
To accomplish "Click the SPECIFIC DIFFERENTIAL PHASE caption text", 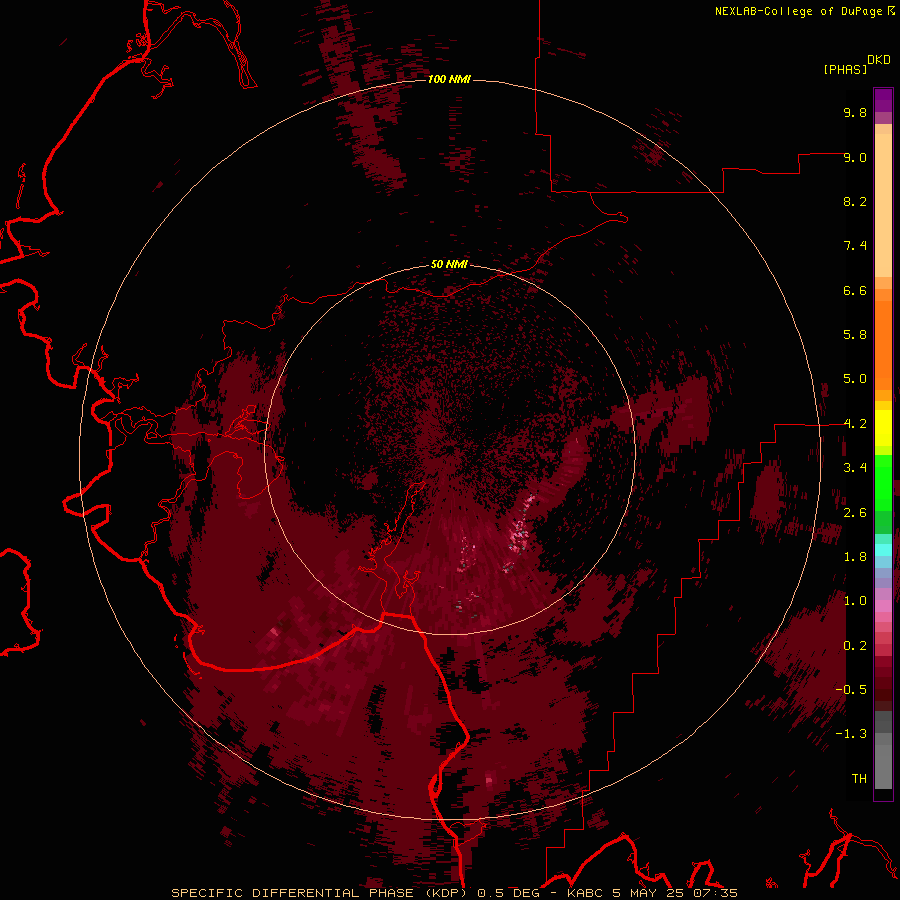I will [292, 893].
